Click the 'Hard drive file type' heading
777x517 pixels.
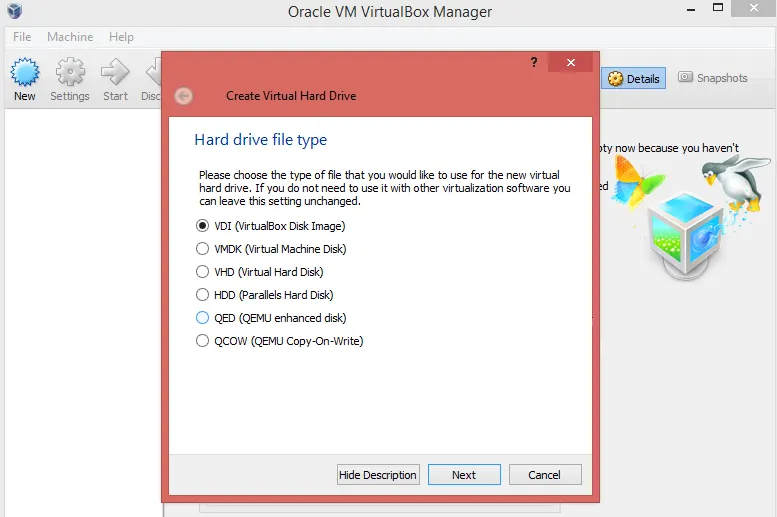click(x=261, y=140)
